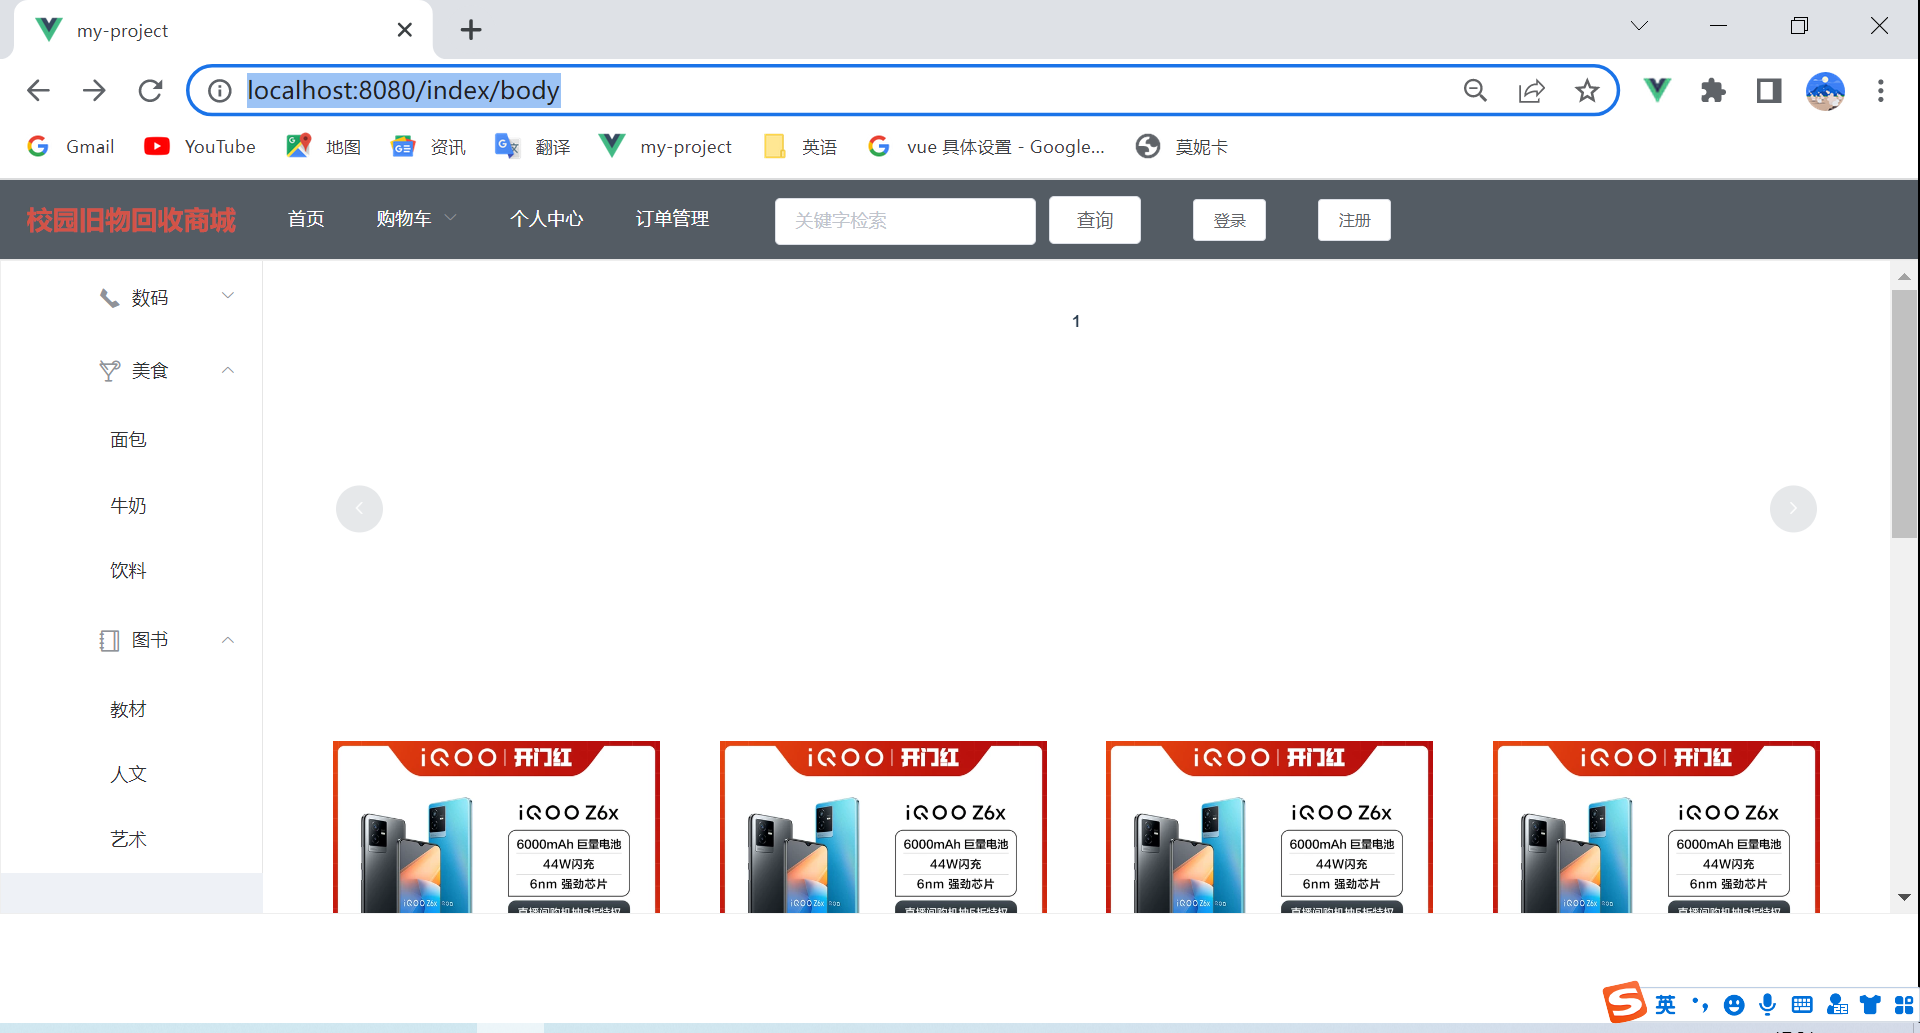
Task: Select 人文 in the sidebar
Action: tap(128, 775)
